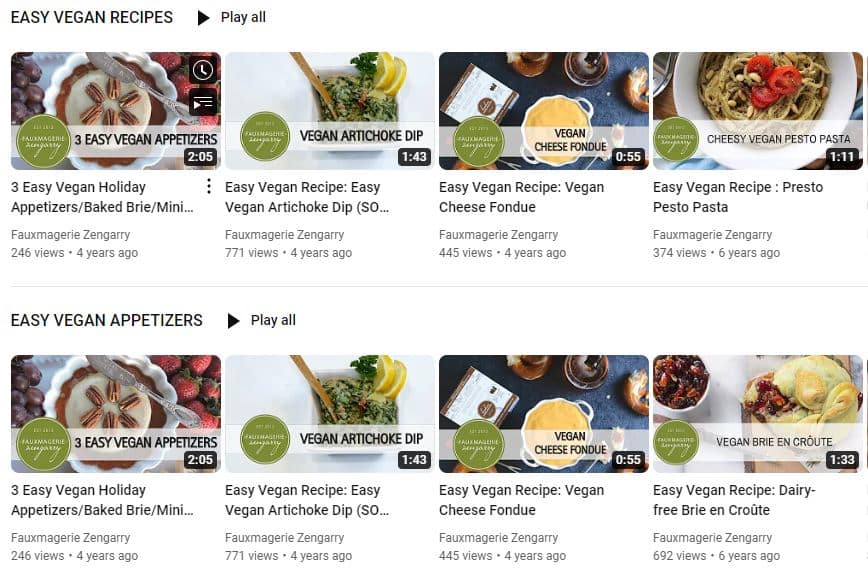
Task: Open the bottom-row Vegan Cheese Fondue title
Action: pyautogui.click(x=521, y=500)
